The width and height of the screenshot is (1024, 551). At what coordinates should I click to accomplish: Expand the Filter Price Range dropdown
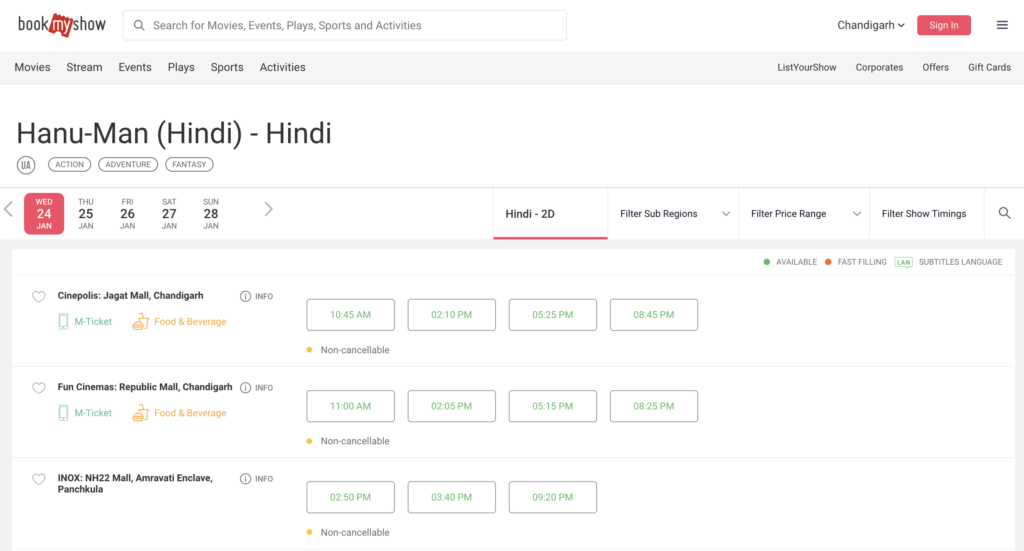(x=804, y=214)
